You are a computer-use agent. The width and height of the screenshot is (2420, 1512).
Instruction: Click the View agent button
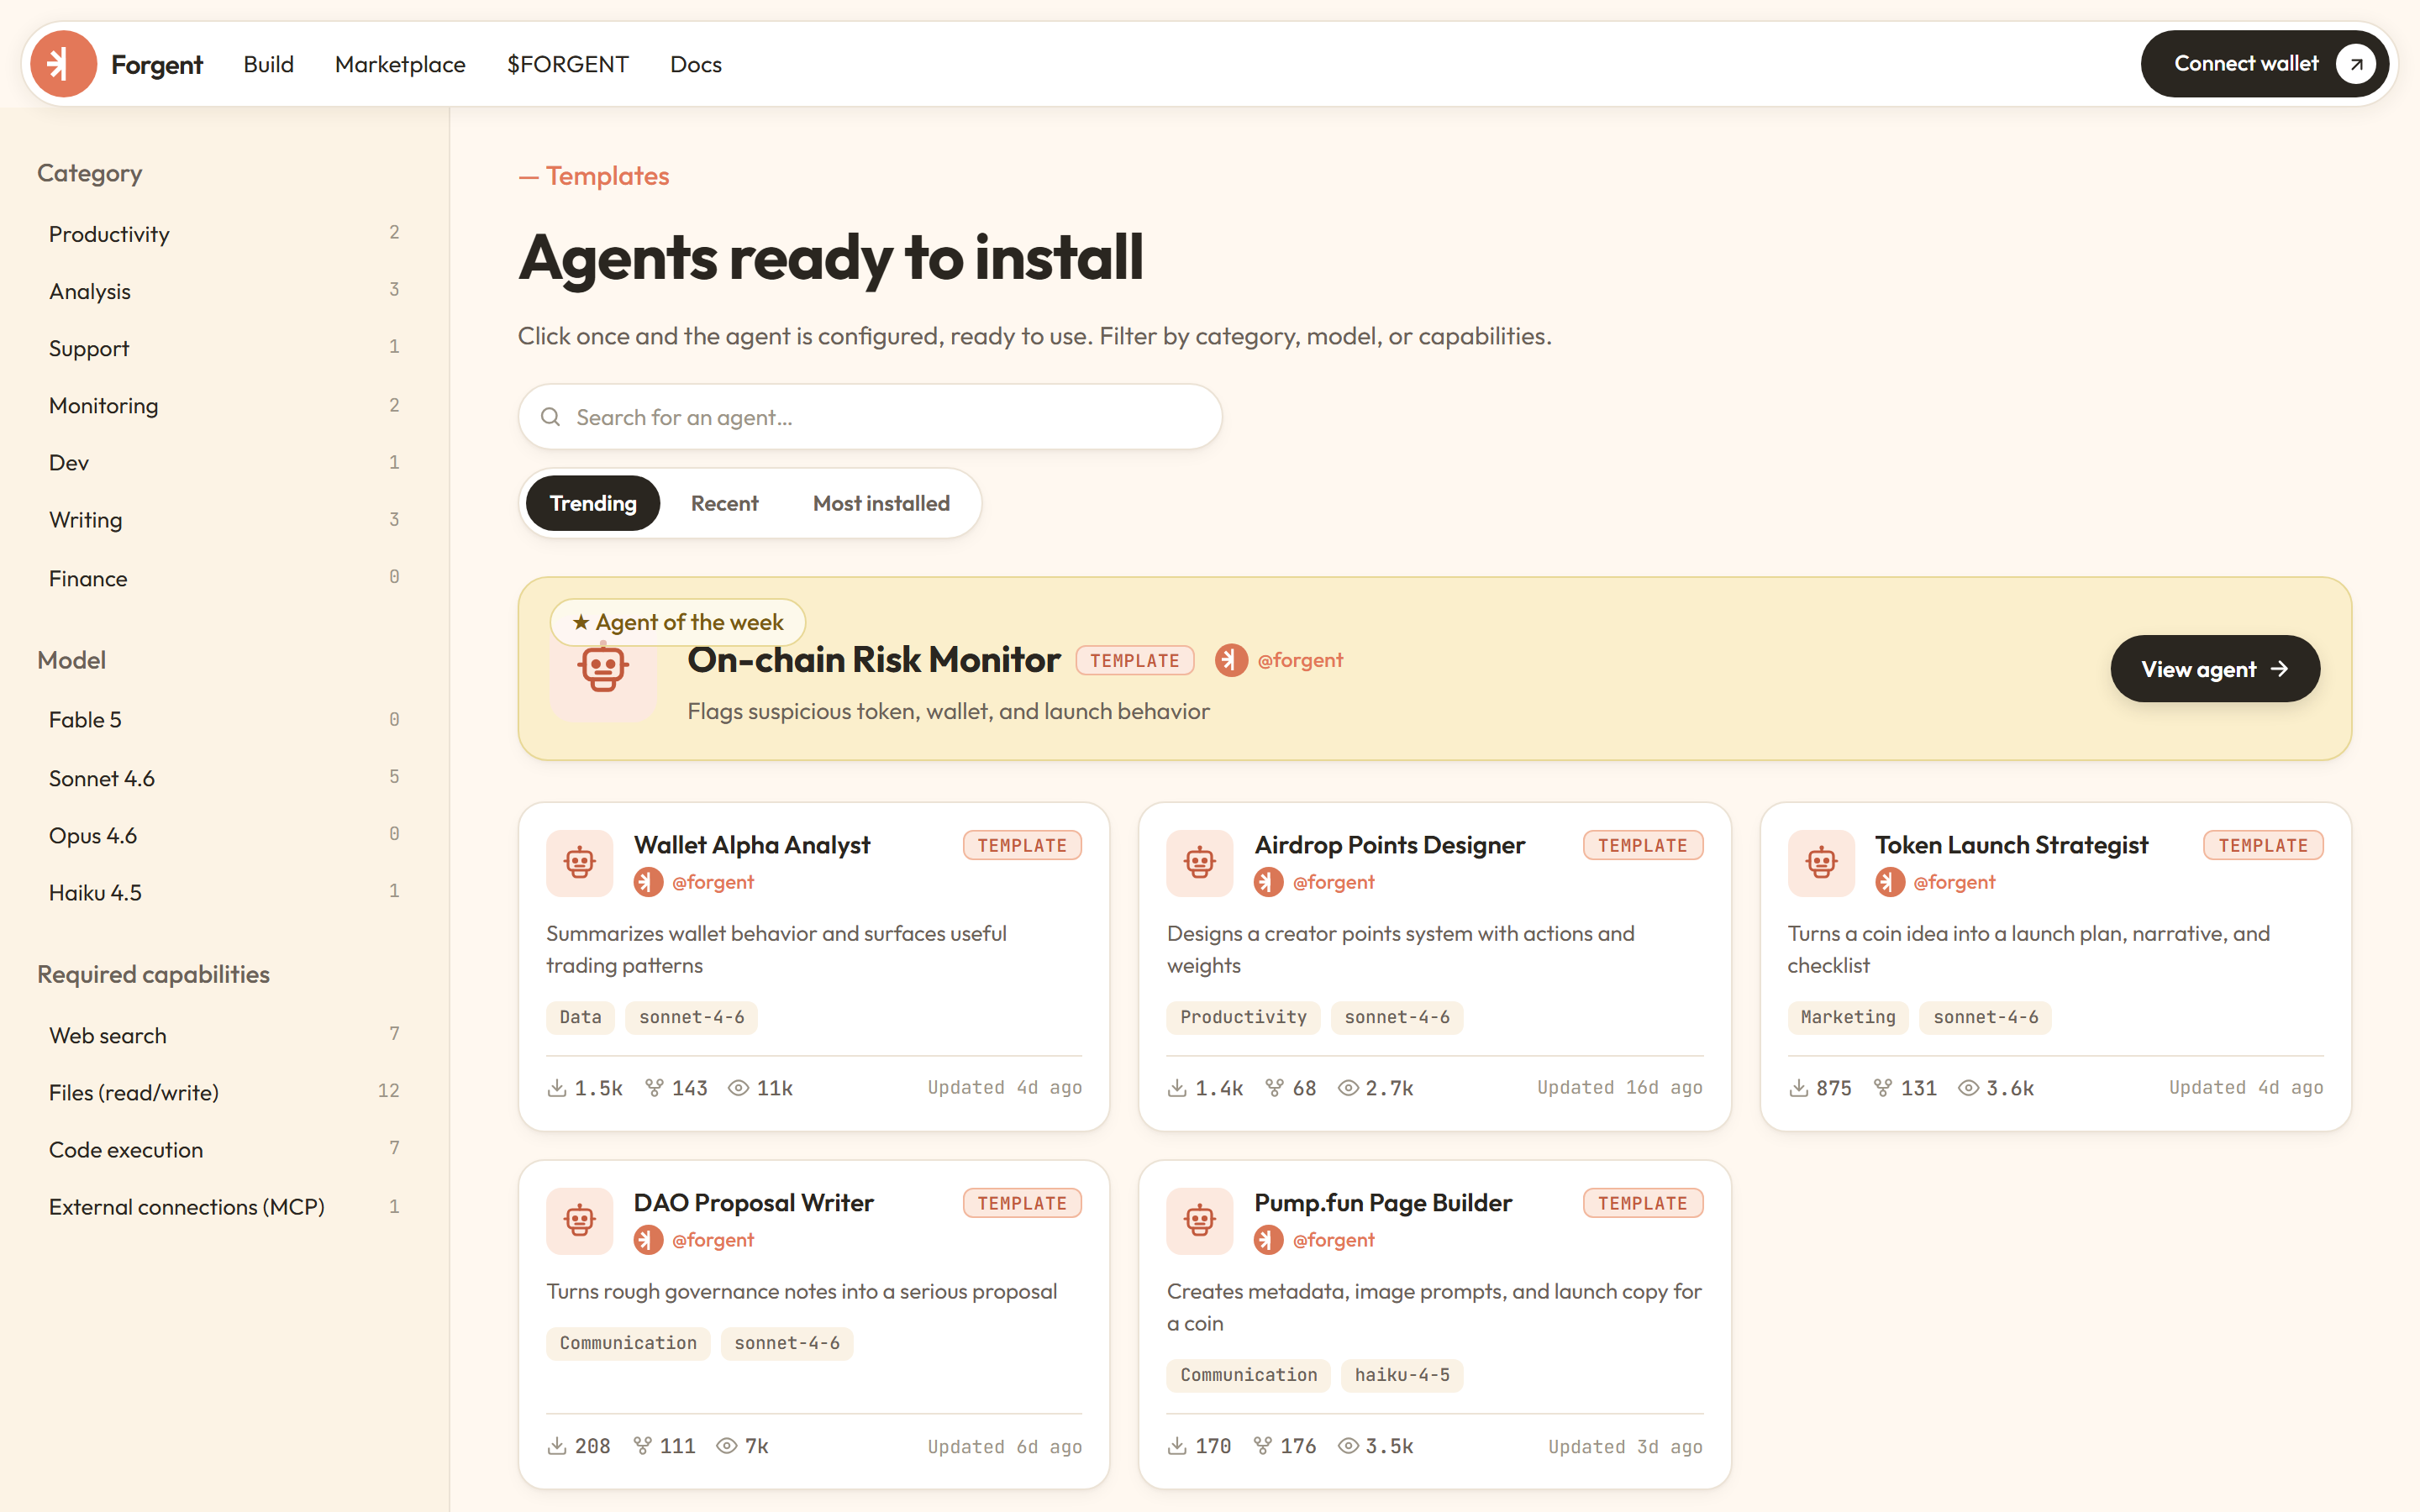click(2215, 669)
